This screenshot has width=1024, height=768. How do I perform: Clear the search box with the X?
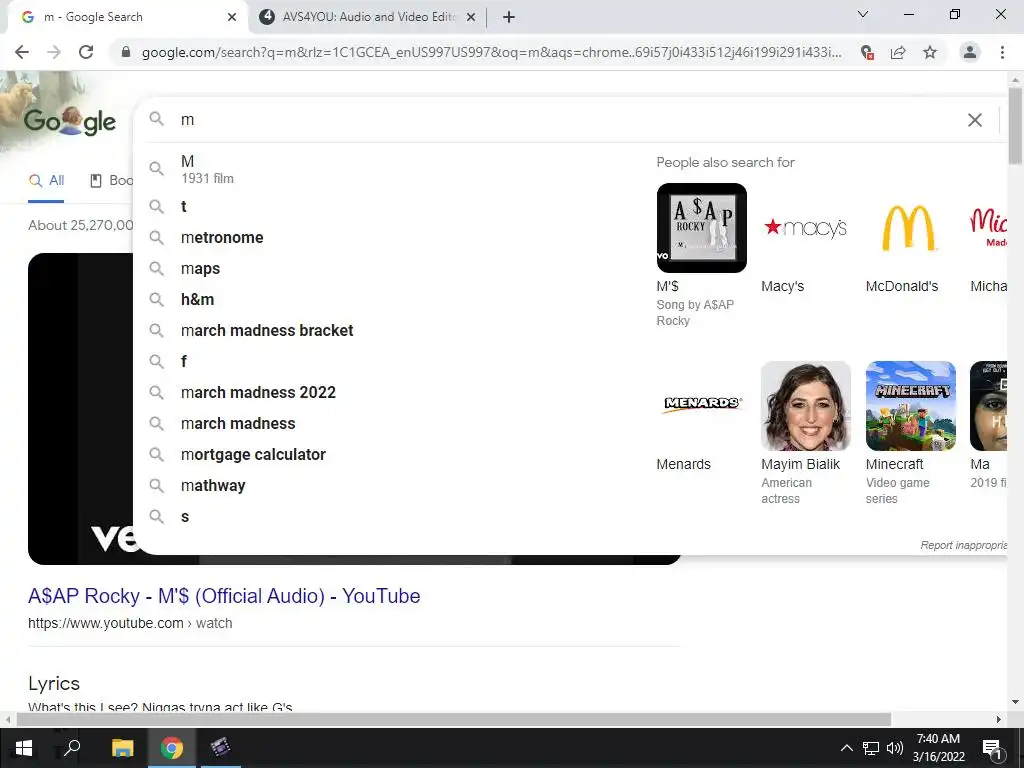[x=974, y=120]
